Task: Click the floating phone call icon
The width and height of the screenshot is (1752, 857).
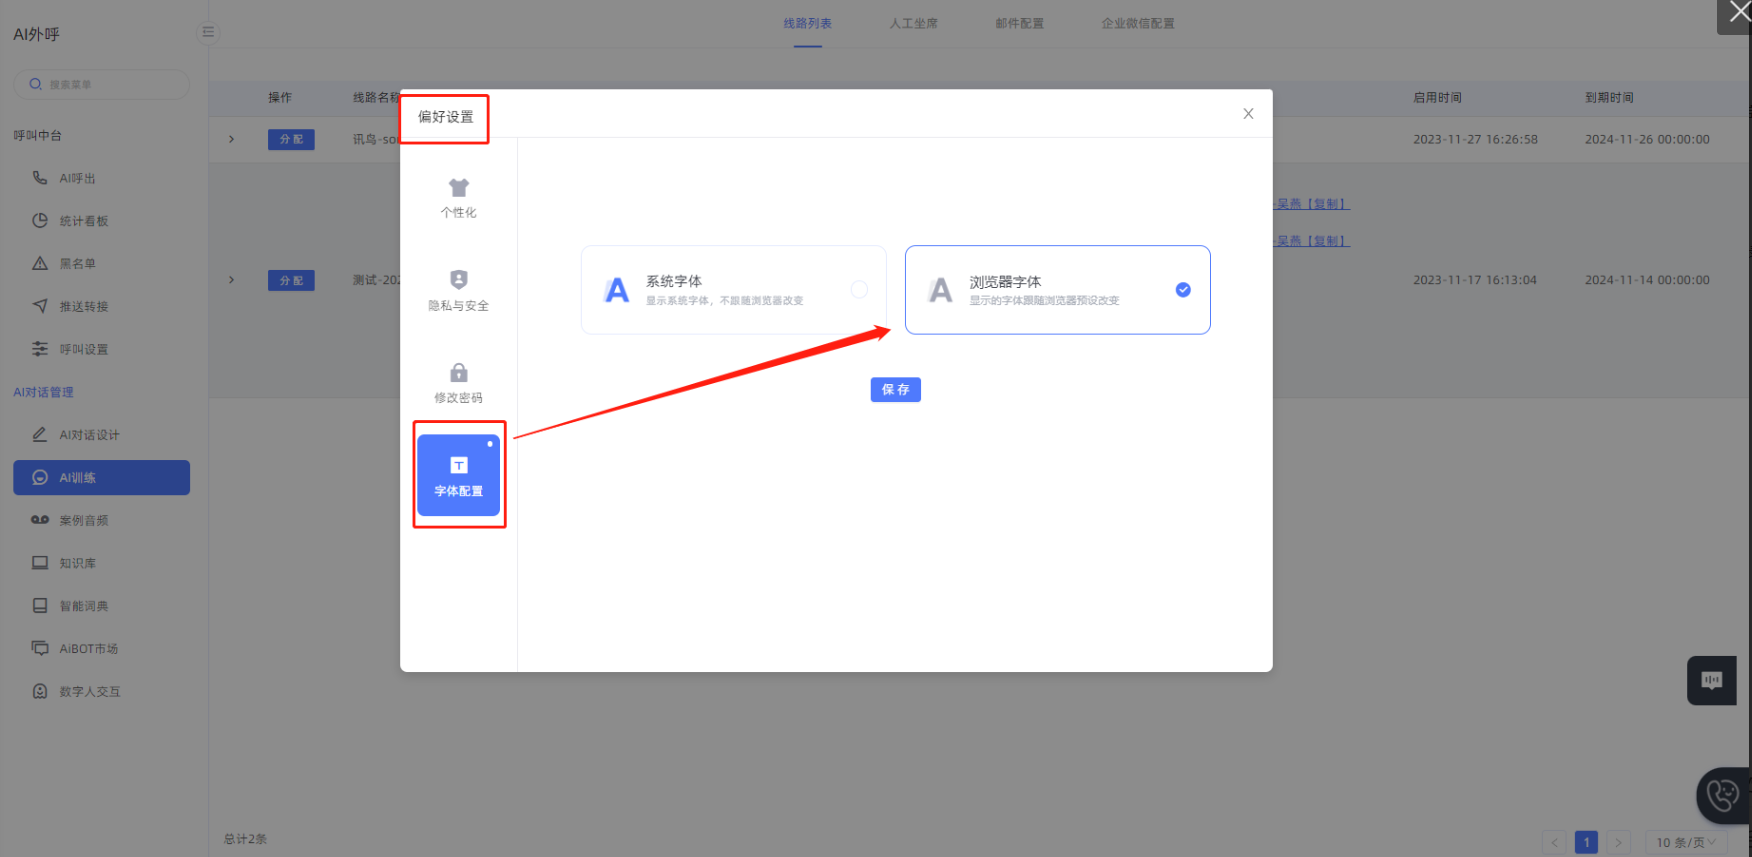Action: (1723, 795)
